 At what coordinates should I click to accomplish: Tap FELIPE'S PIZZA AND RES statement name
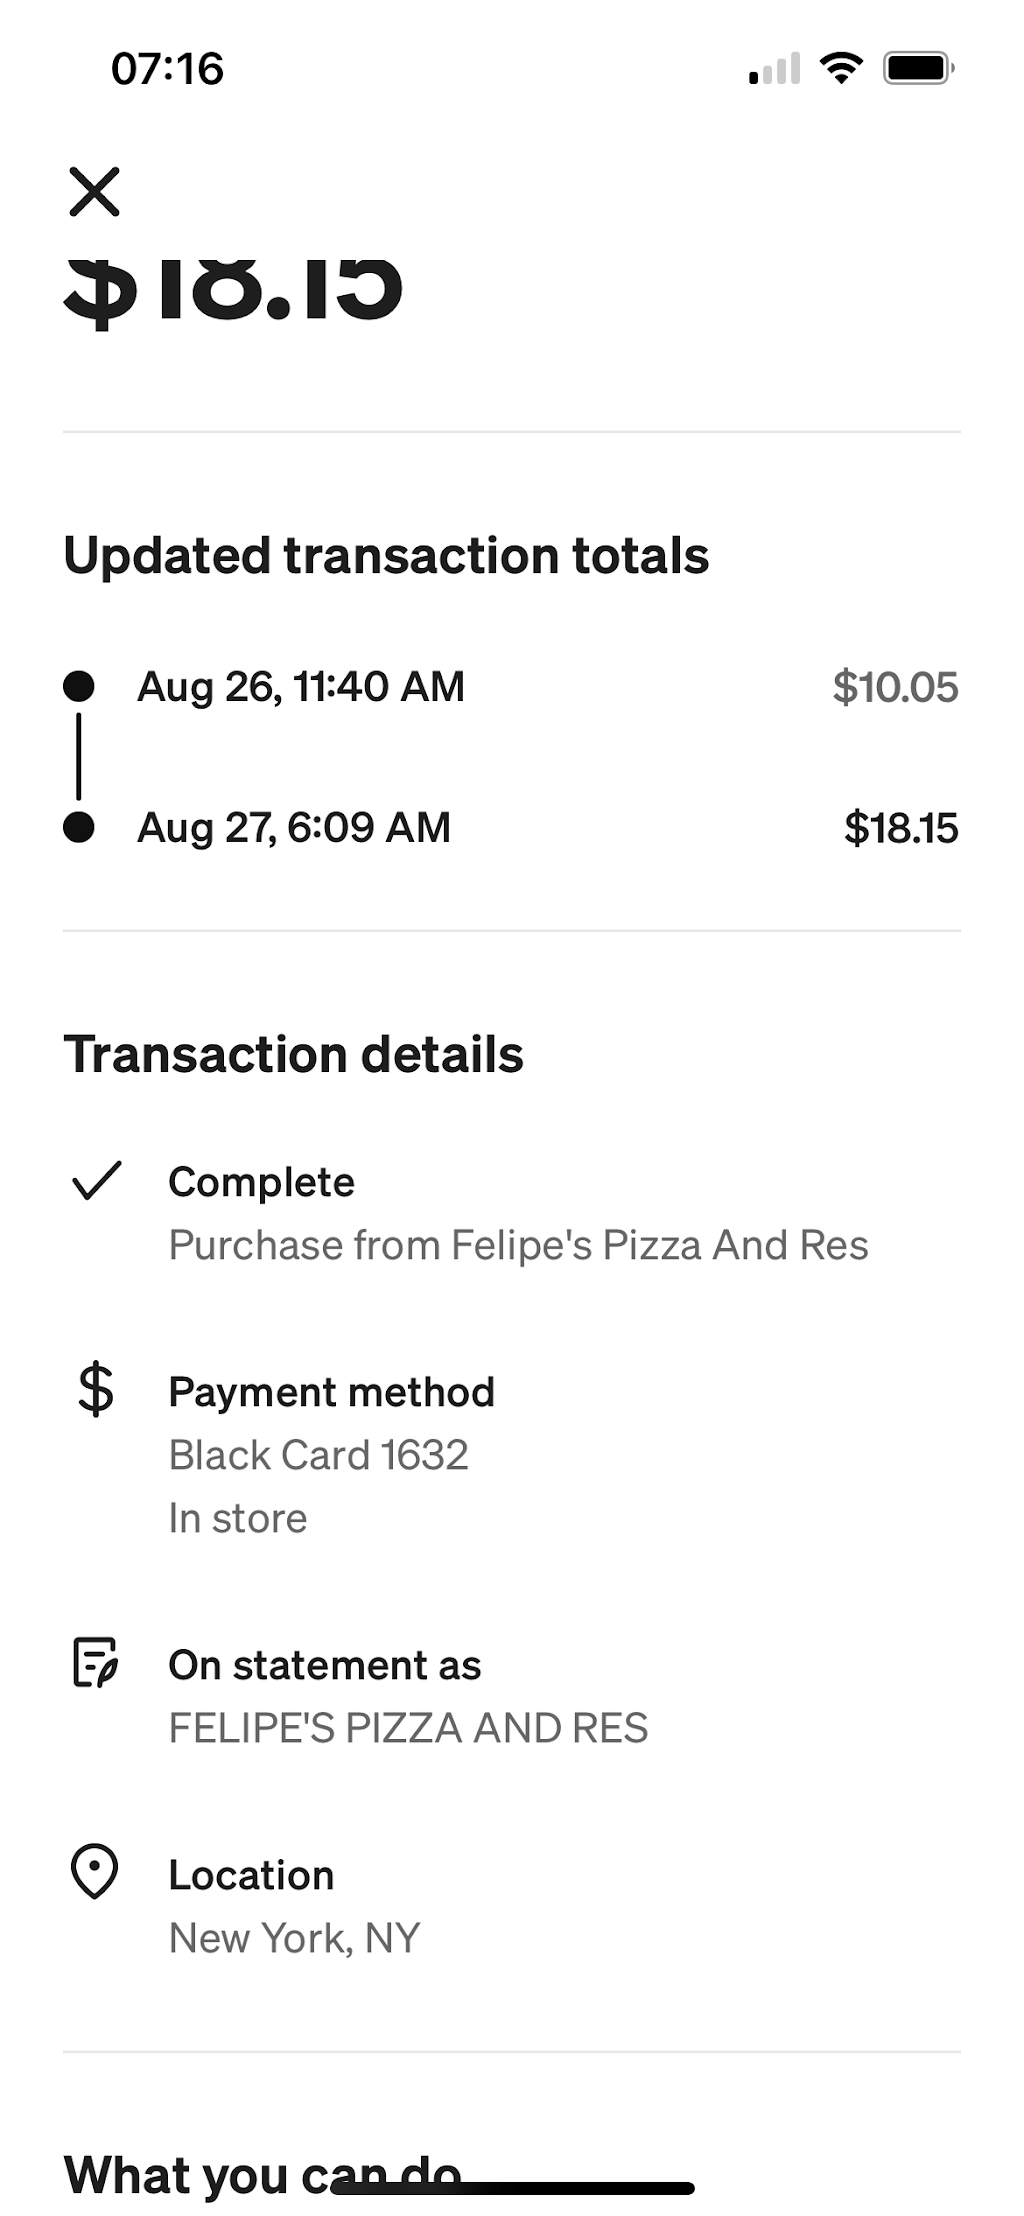[408, 1728]
